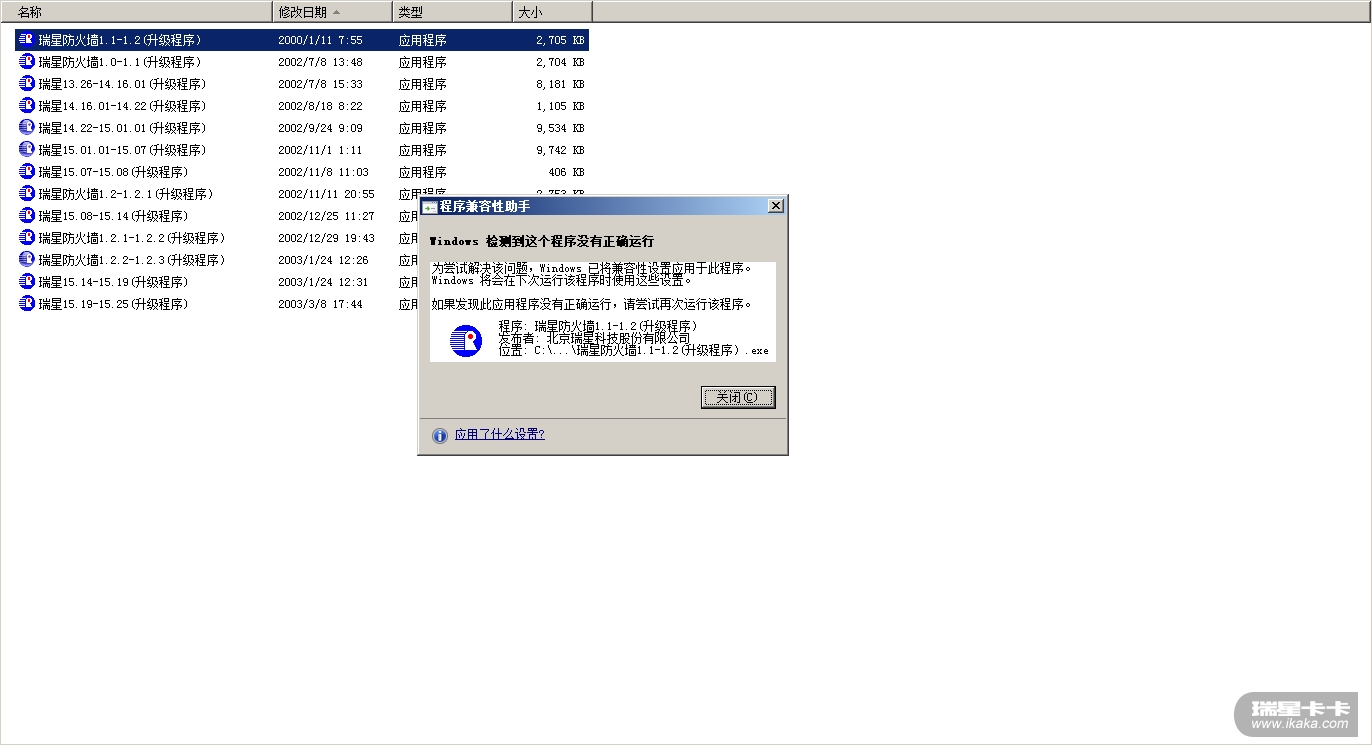Click the date 2000/1/11 7:55
The height and width of the screenshot is (745, 1372).
(x=320, y=41)
